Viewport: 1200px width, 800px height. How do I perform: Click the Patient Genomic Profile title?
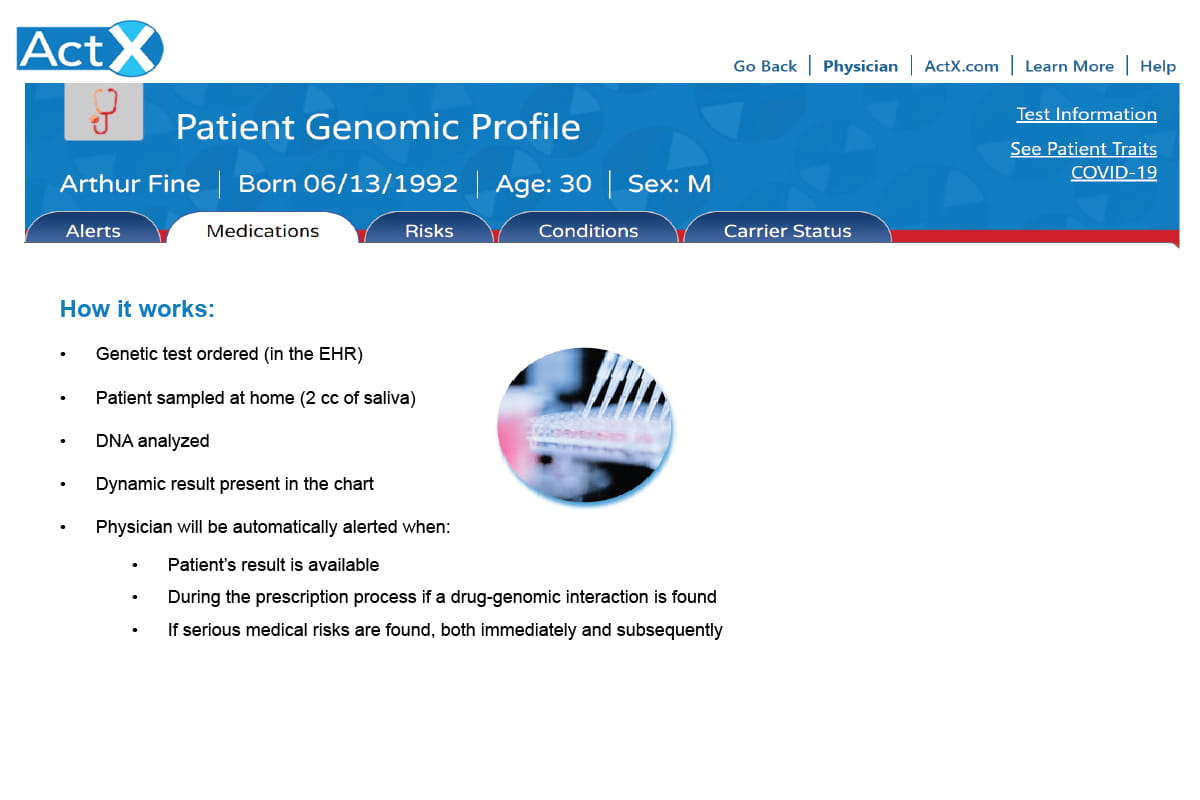pyautogui.click(x=378, y=127)
